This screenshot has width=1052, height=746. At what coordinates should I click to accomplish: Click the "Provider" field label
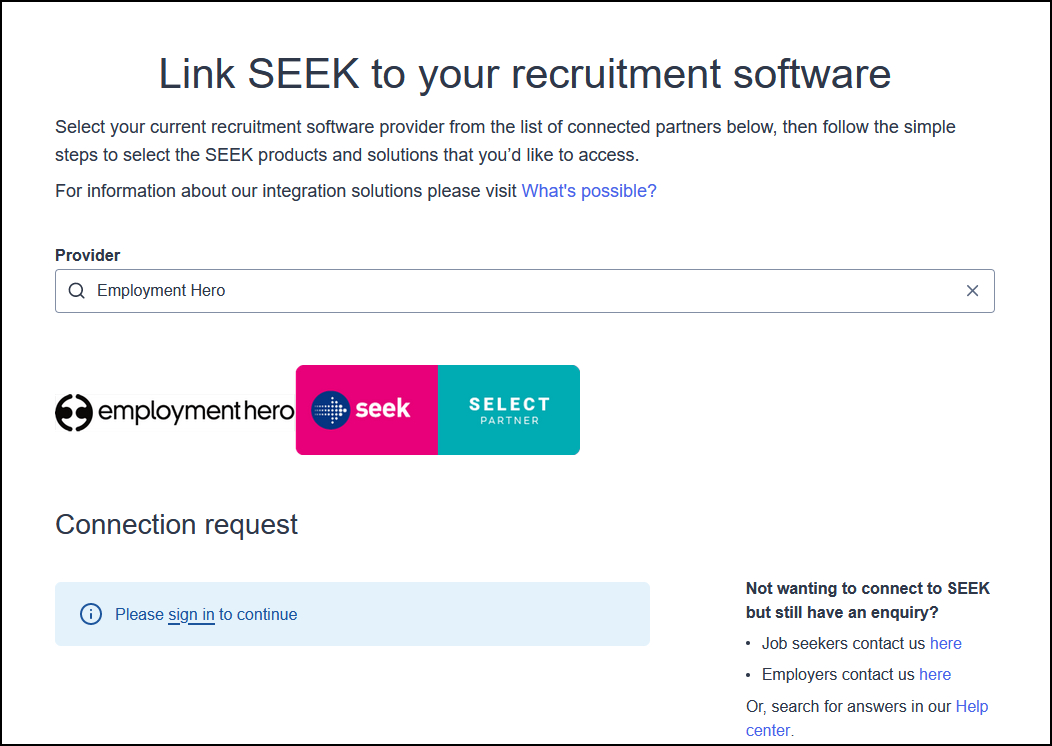(88, 256)
